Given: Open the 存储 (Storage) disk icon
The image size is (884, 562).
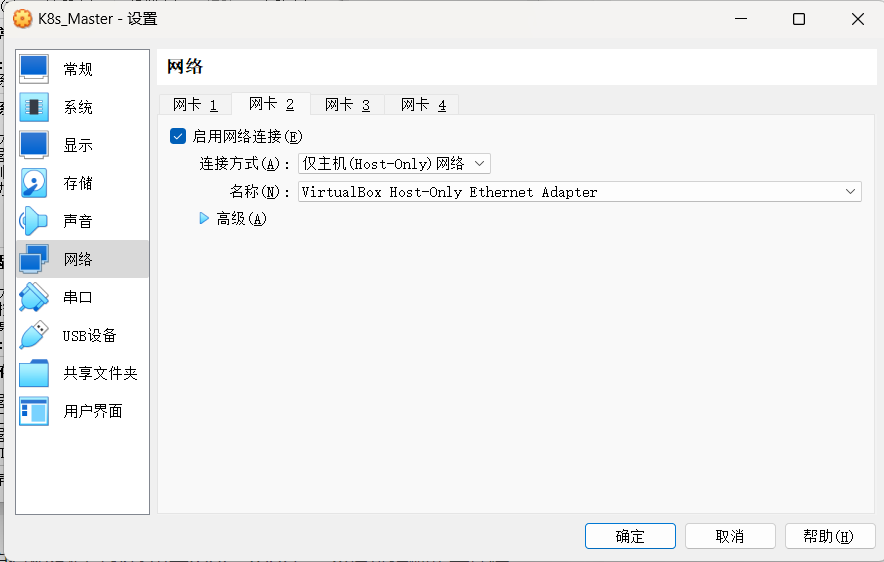Looking at the screenshot, I should pyautogui.click(x=34, y=183).
